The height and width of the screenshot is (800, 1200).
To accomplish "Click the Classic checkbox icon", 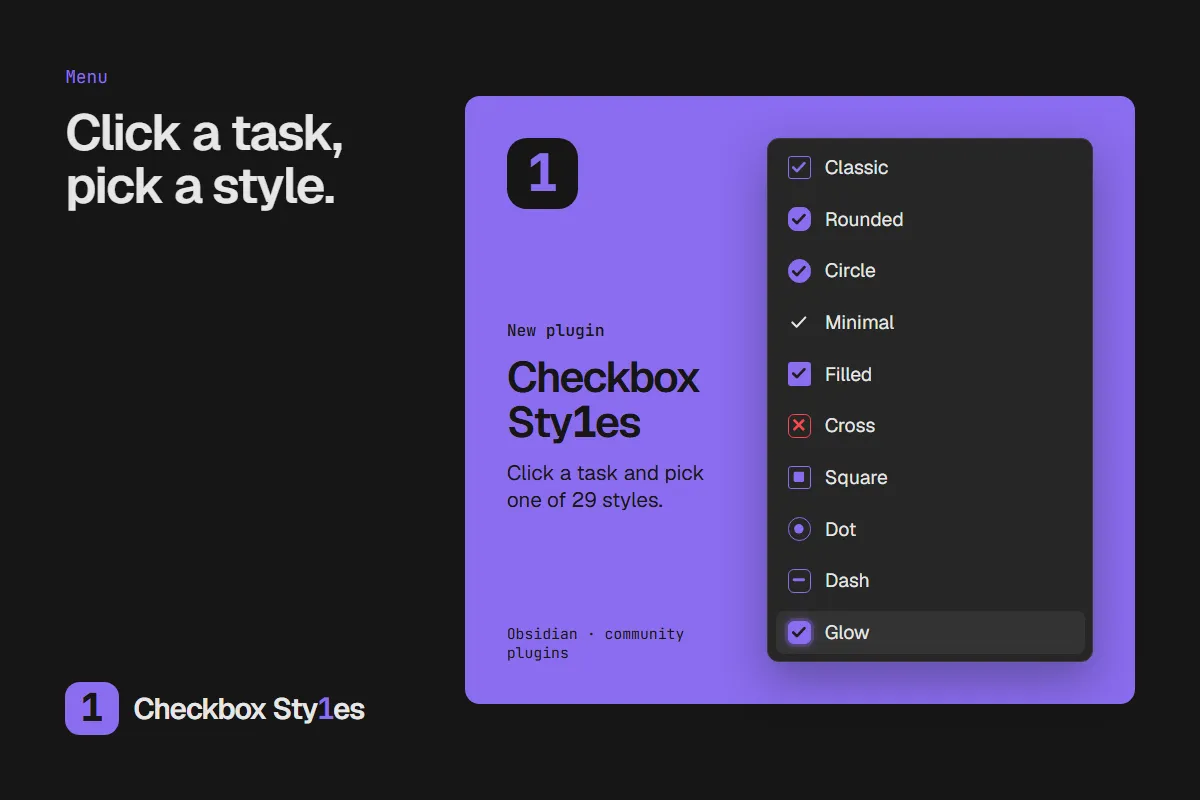I will (x=799, y=168).
